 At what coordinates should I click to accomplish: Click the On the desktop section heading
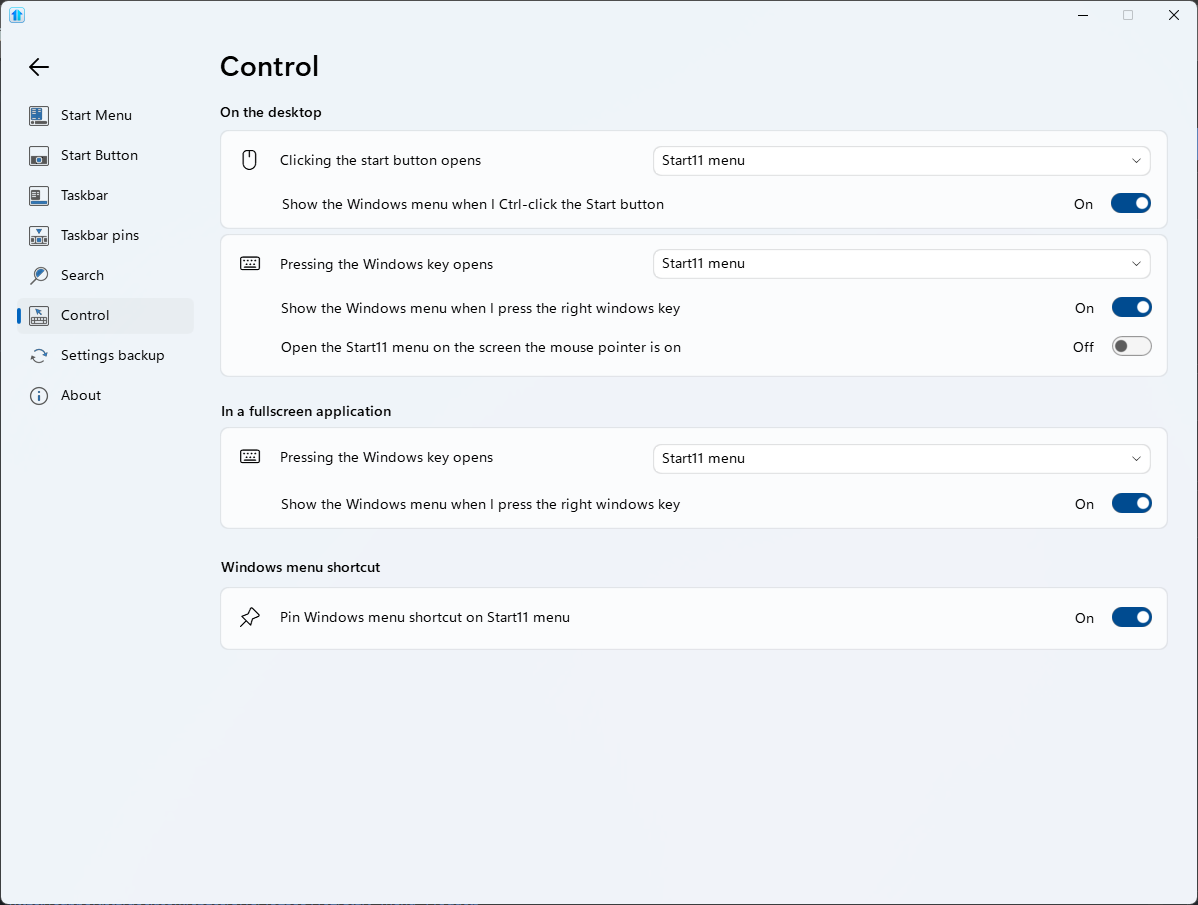[270, 112]
